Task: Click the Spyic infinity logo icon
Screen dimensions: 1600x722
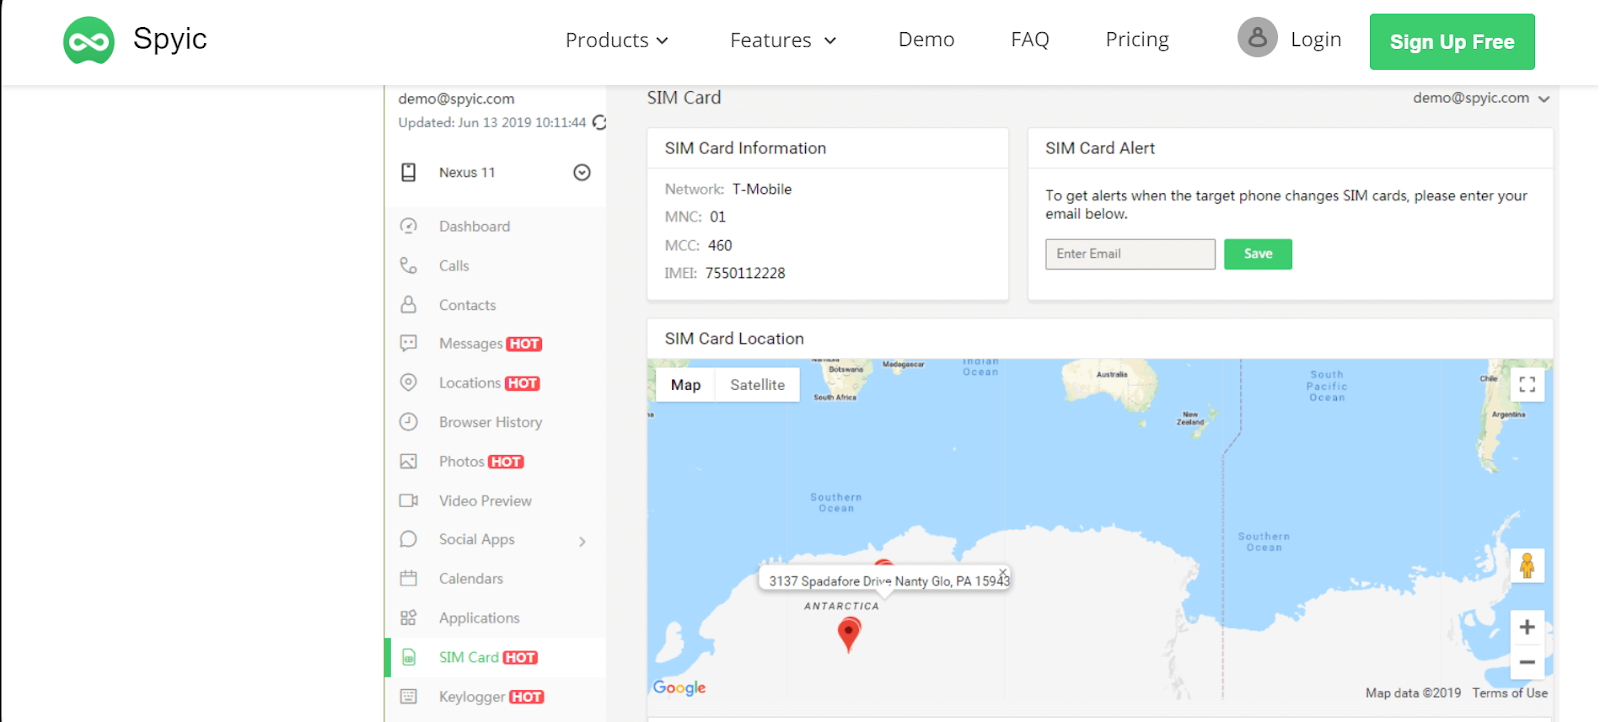Action: tap(89, 41)
